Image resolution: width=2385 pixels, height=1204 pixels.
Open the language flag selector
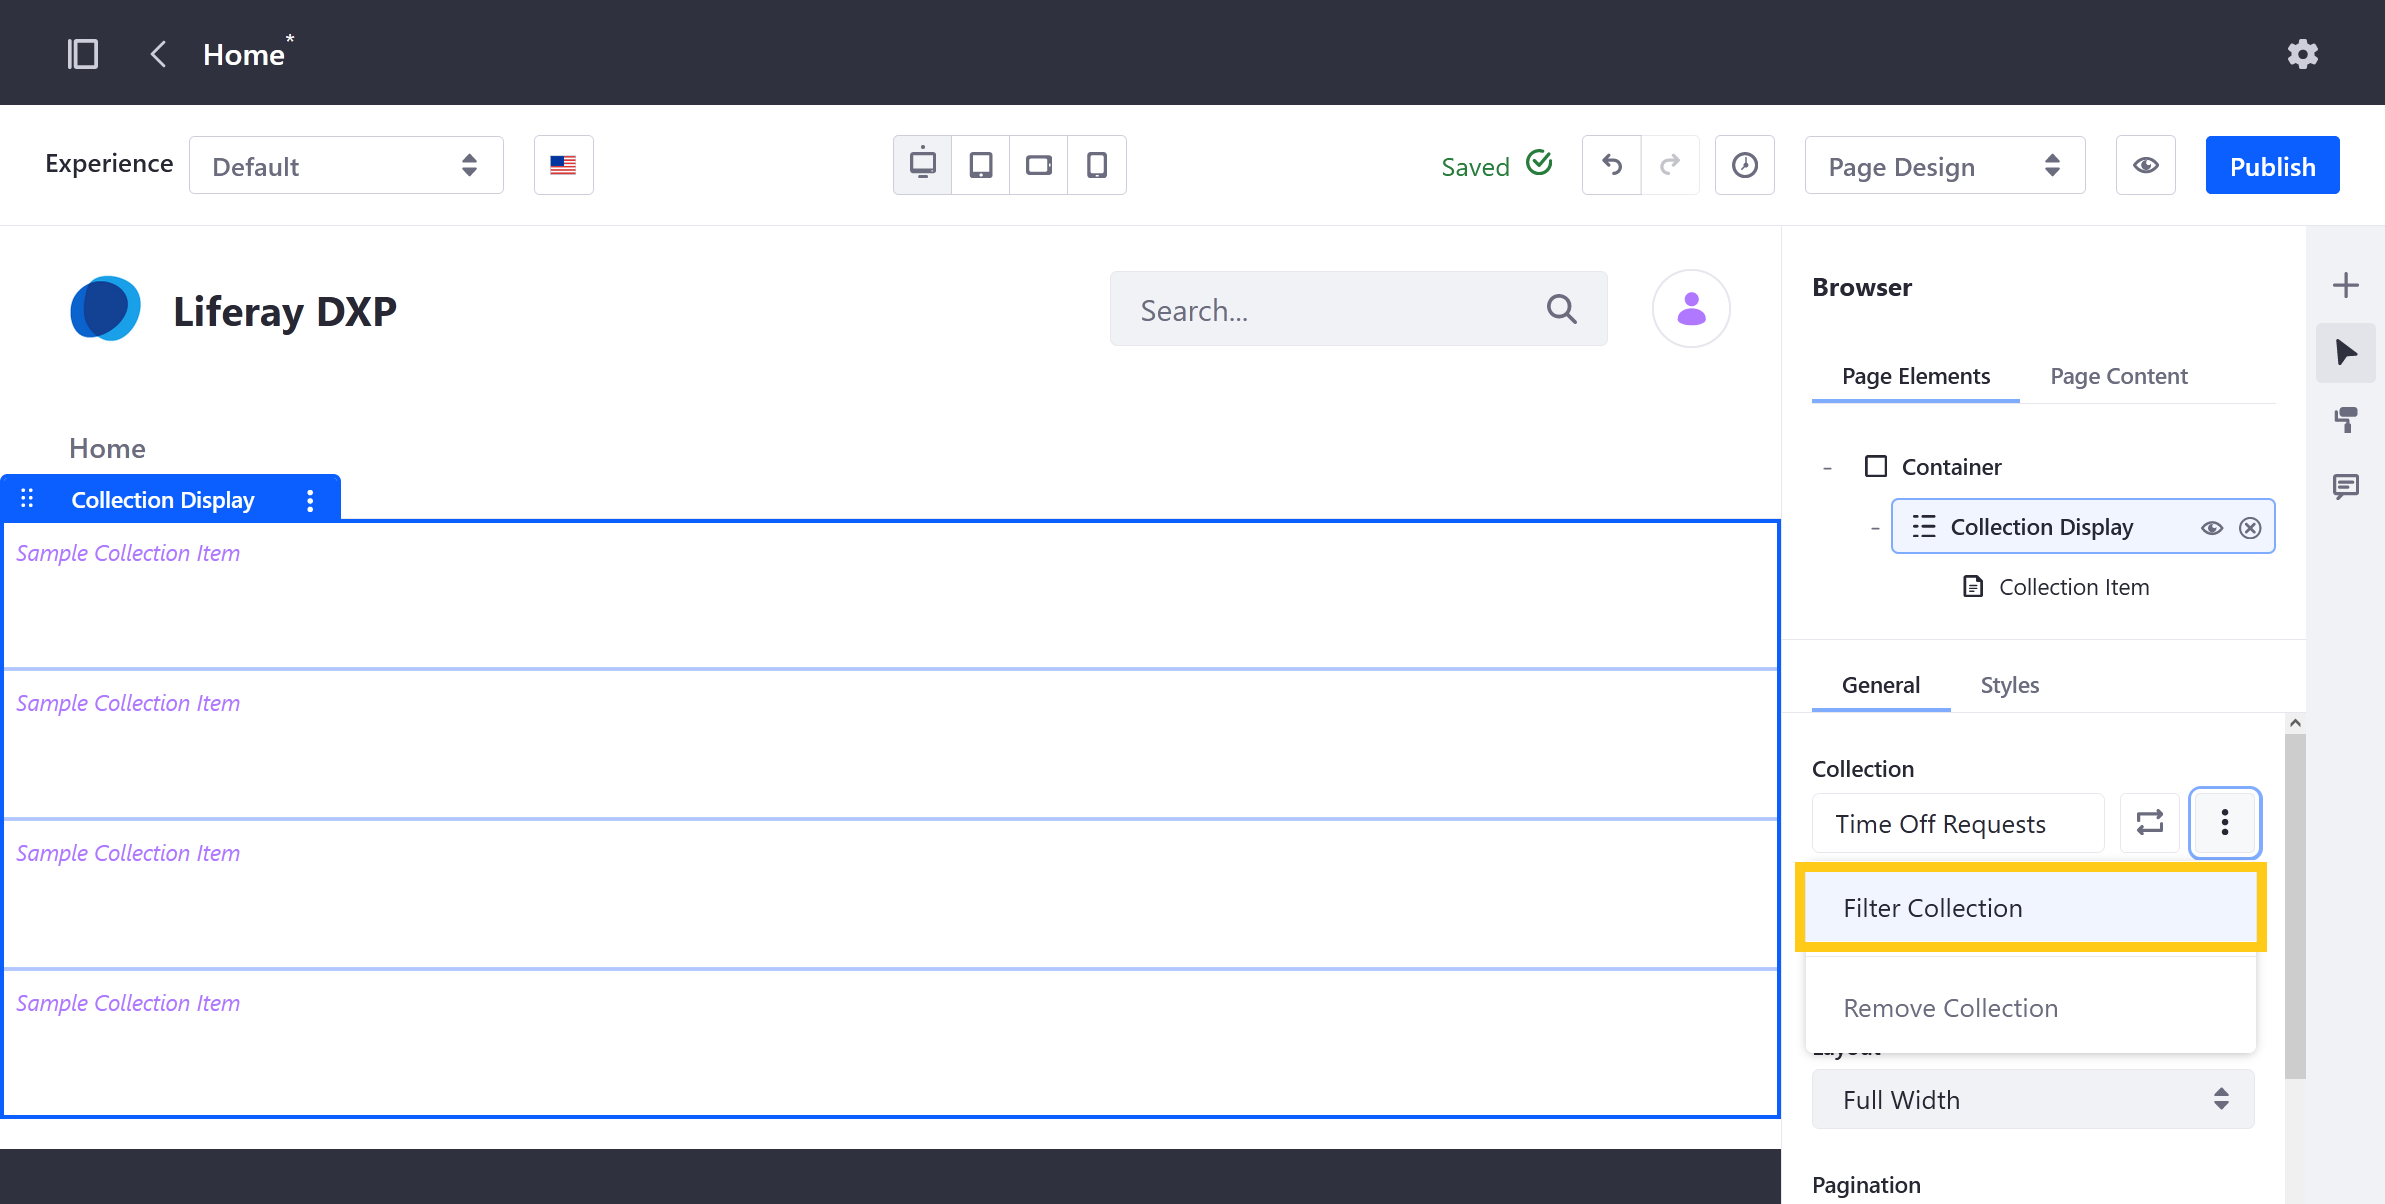pyautogui.click(x=564, y=165)
